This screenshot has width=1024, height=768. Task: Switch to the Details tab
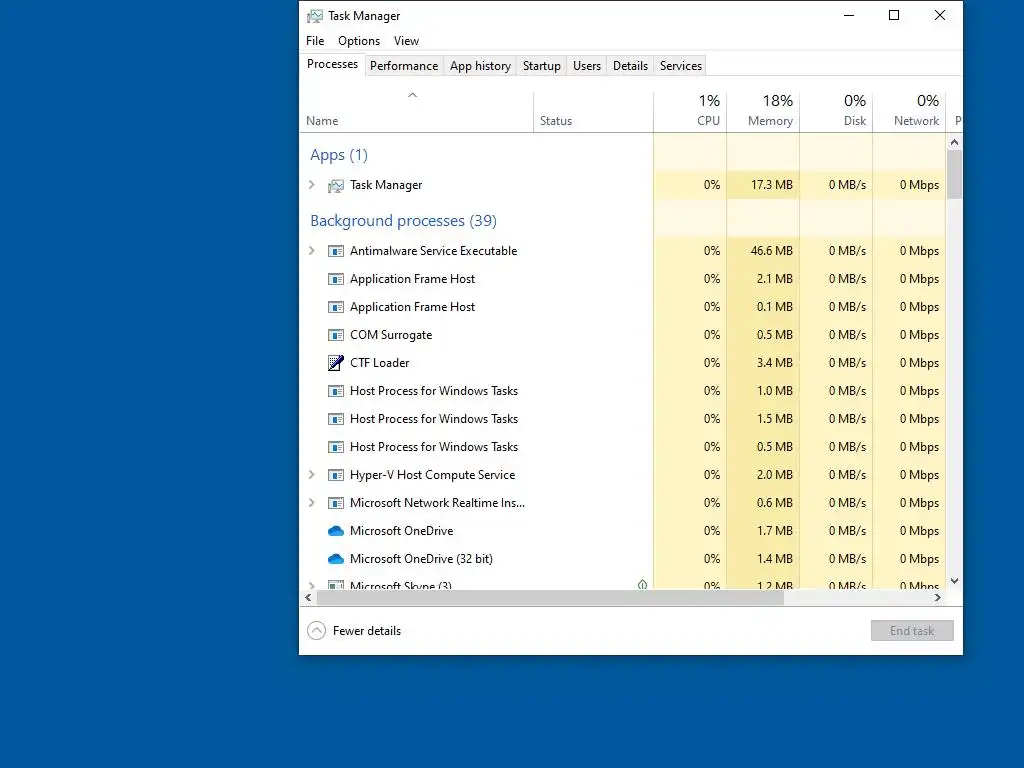point(630,66)
